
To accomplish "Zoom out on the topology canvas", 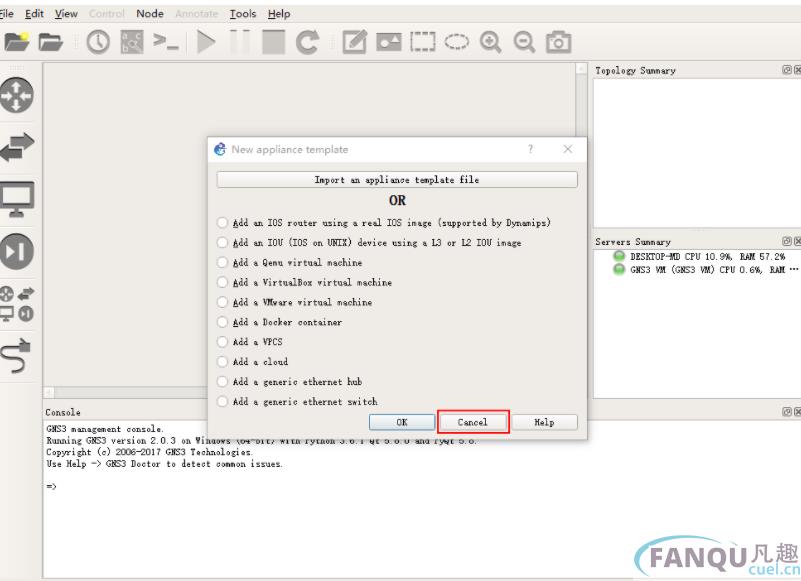I will click(x=524, y=42).
